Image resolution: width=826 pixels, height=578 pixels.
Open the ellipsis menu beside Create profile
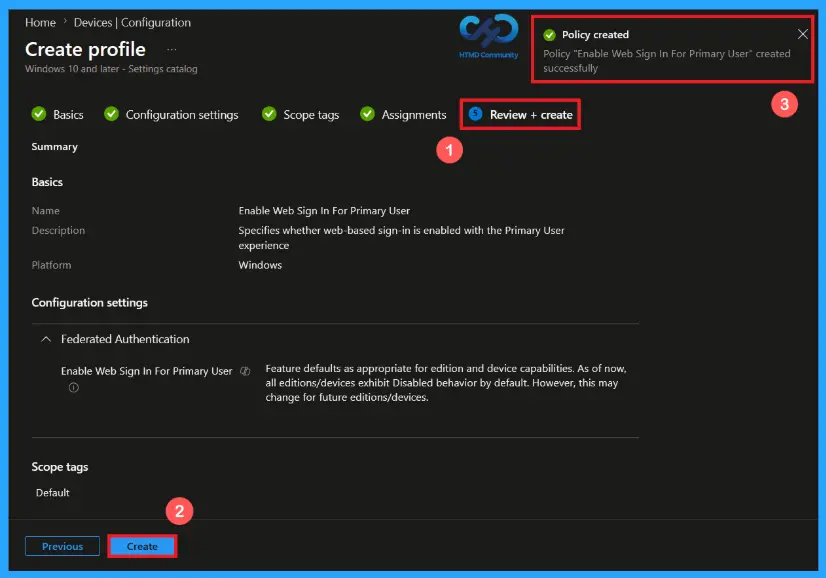(172, 50)
